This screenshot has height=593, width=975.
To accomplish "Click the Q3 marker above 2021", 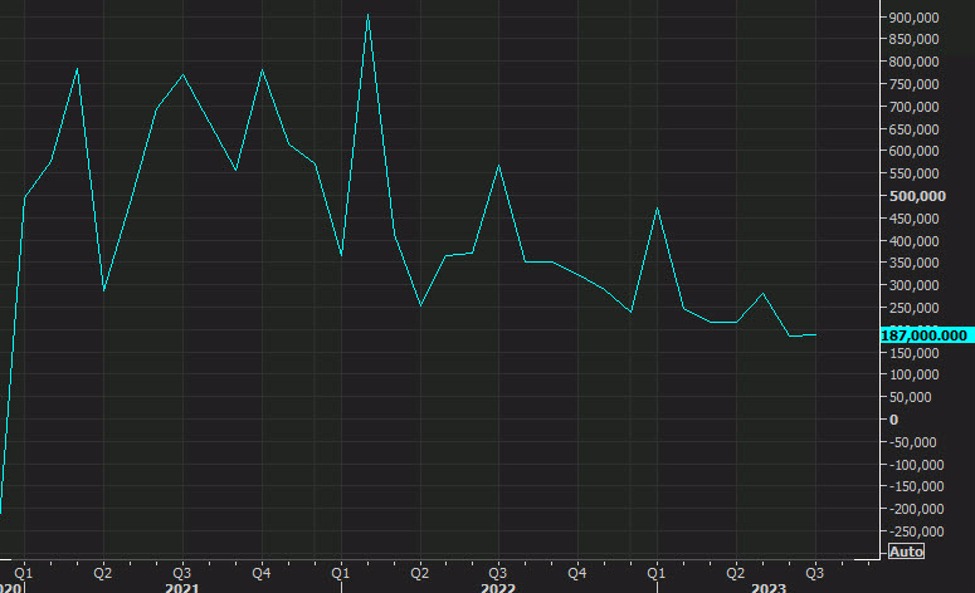I will [182, 573].
